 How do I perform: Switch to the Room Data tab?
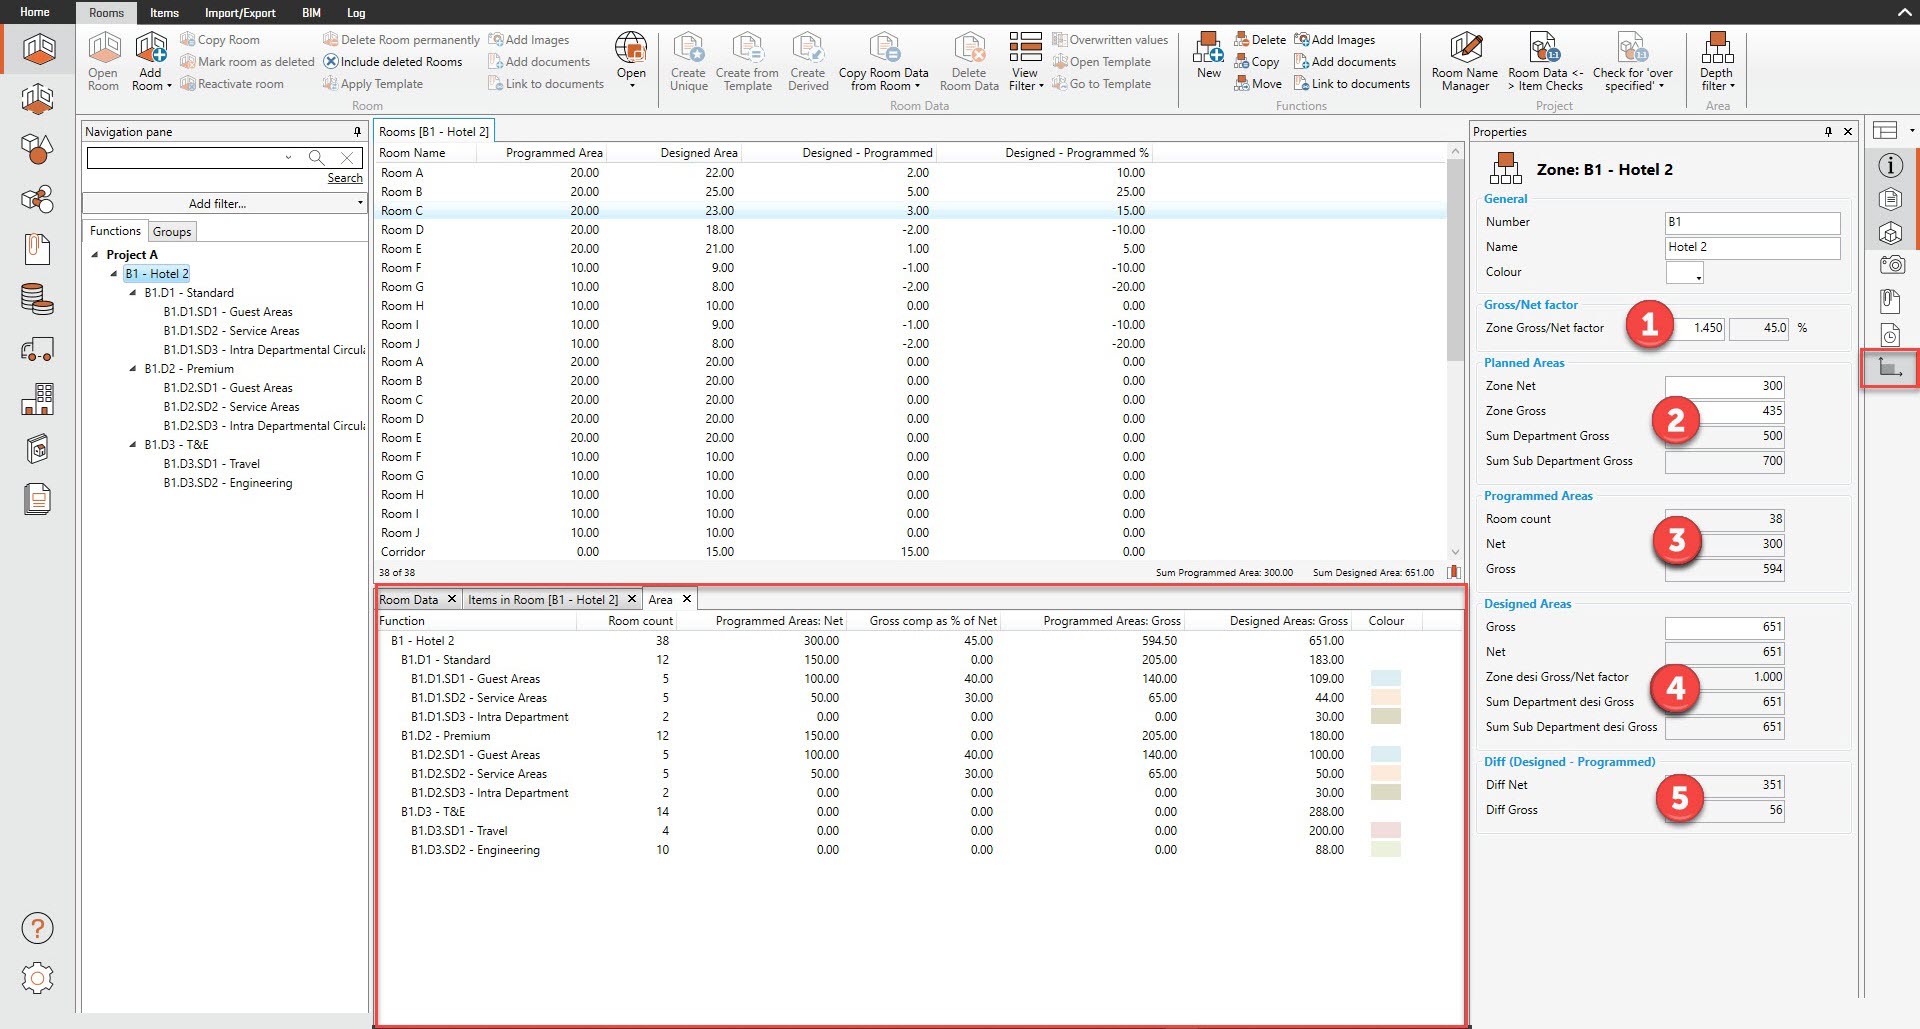pyautogui.click(x=409, y=600)
